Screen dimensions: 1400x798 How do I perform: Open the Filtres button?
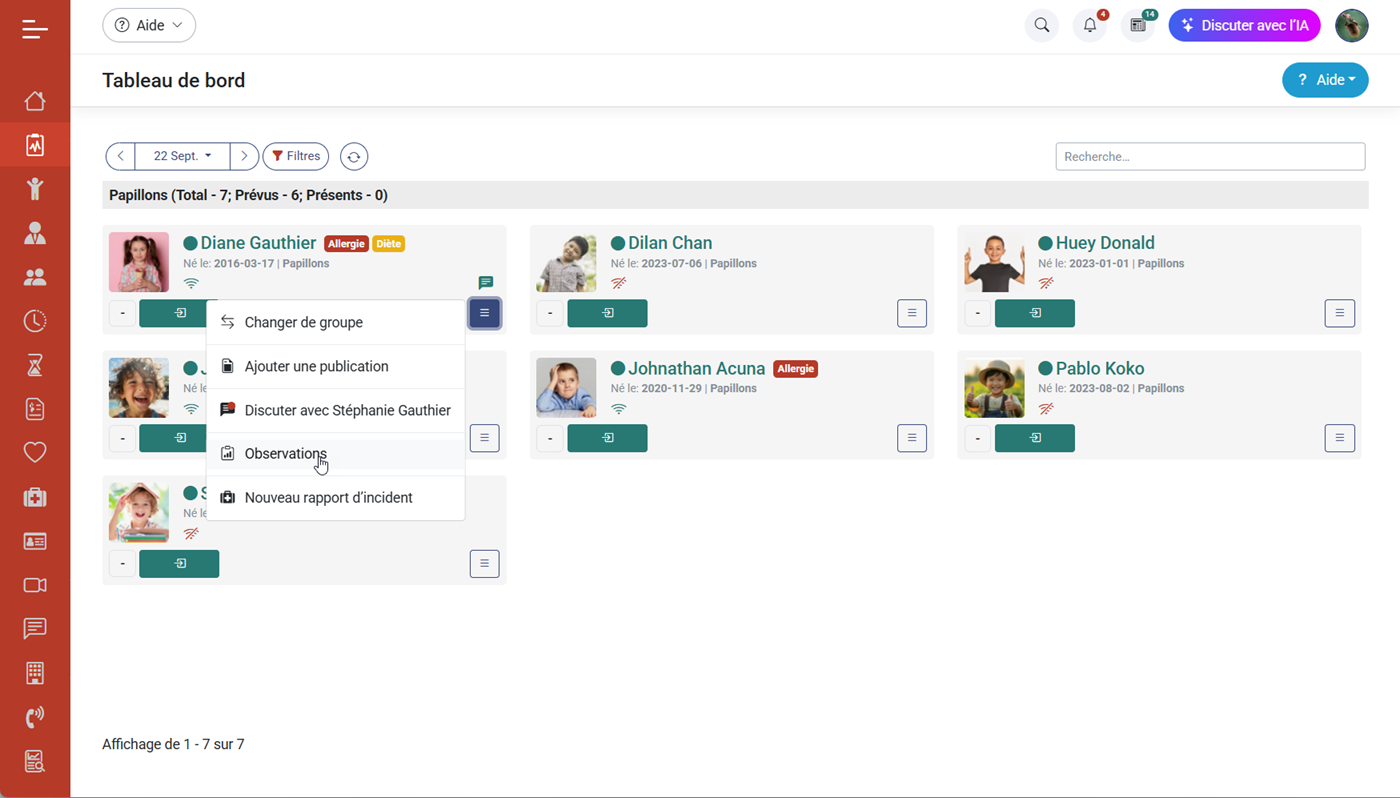296,156
